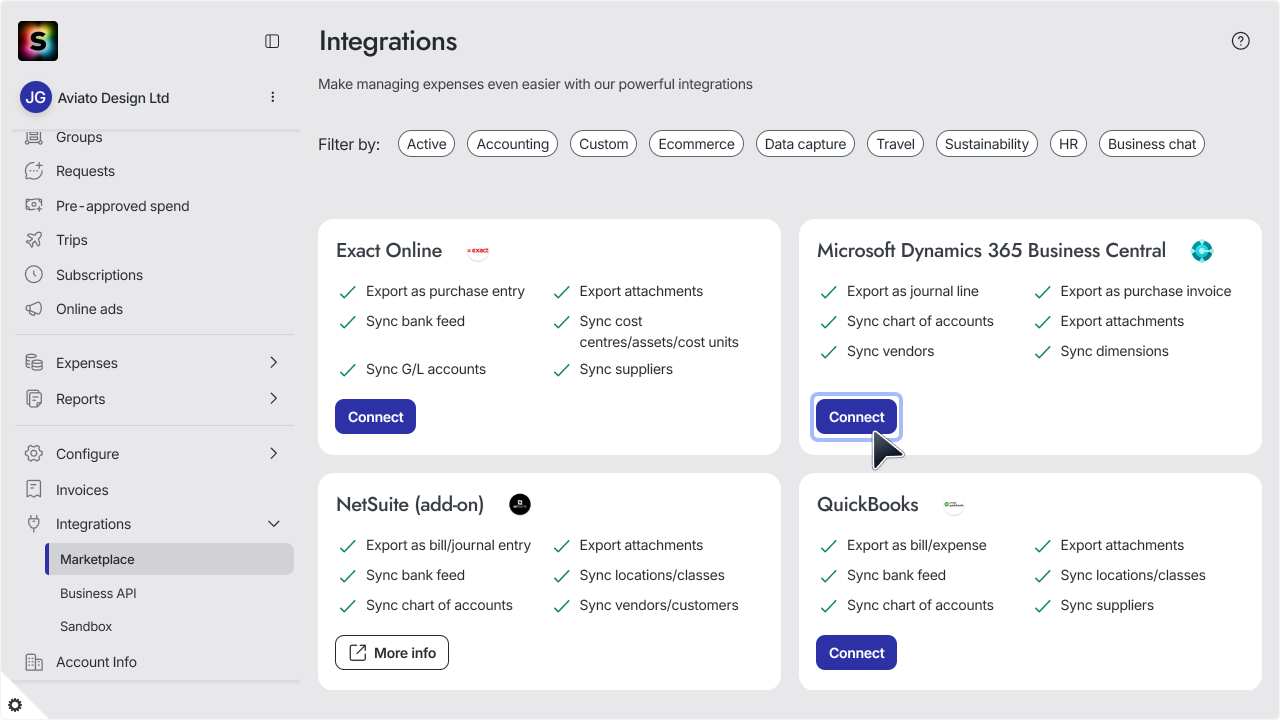Toggle the Ecommerce filter chip
The image size is (1280, 720).
point(696,144)
